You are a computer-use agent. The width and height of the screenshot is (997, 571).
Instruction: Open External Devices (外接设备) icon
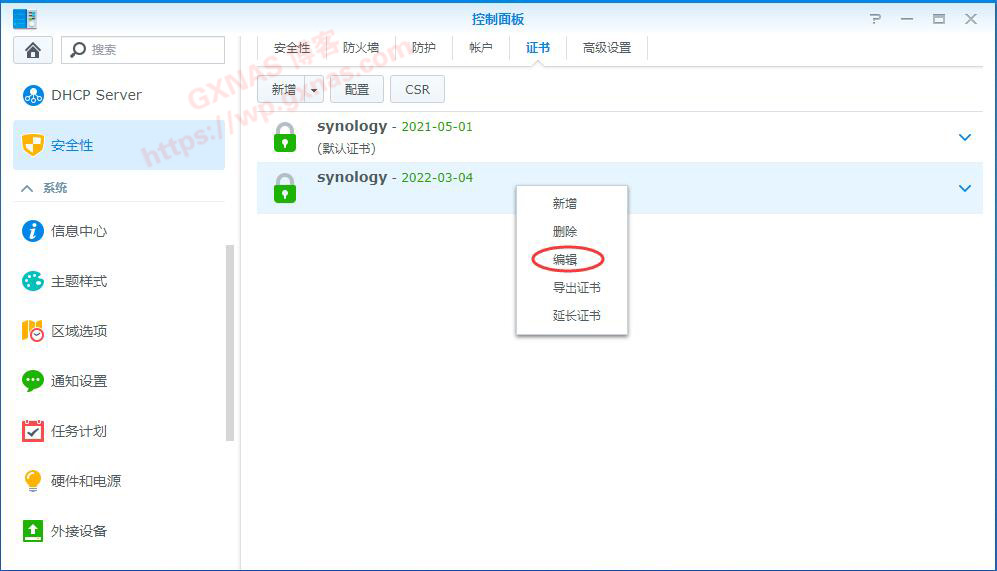pos(33,531)
